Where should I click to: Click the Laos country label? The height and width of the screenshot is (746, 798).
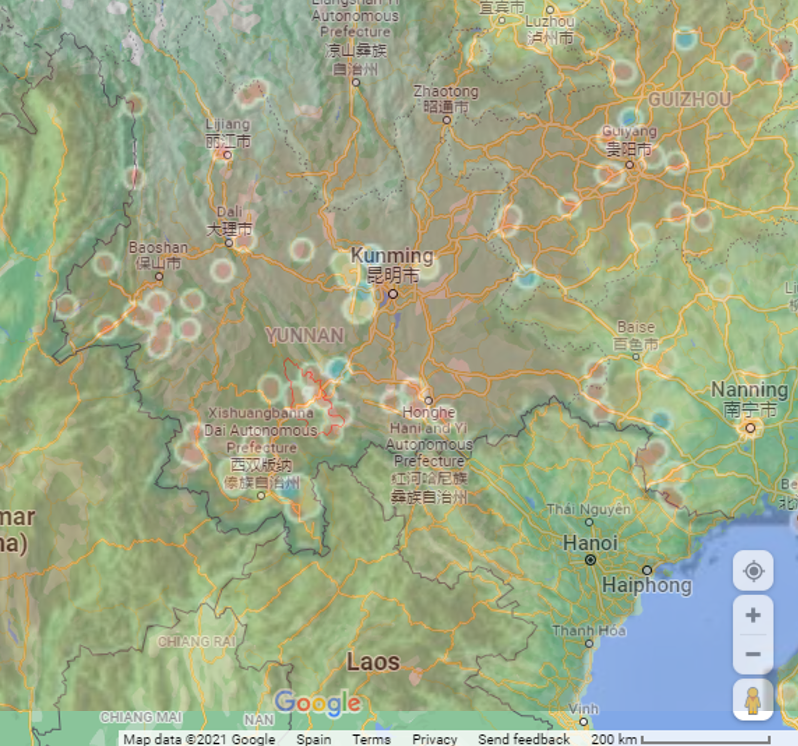(x=373, y=662)
